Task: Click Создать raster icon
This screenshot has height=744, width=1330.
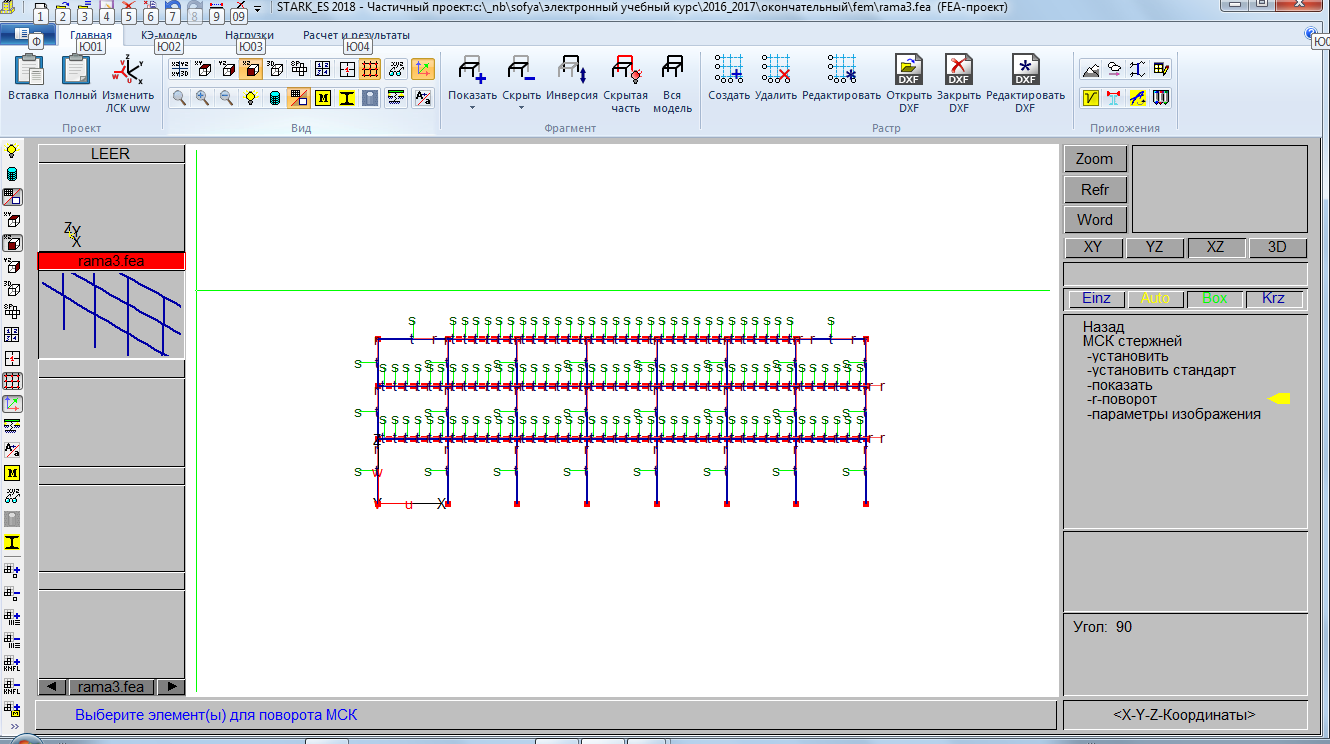Action: pyautogui.click(x=729, y=69)
